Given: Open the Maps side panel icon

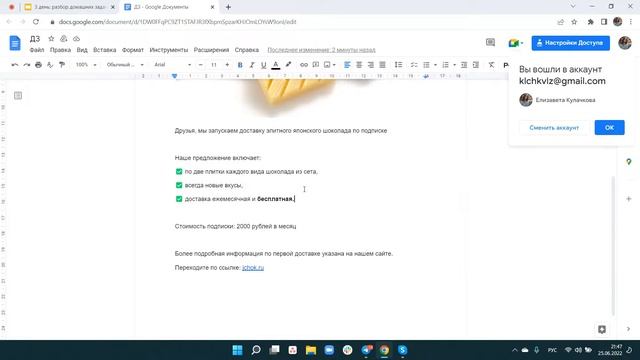Looking at the screenshot, I should [629, 162].
